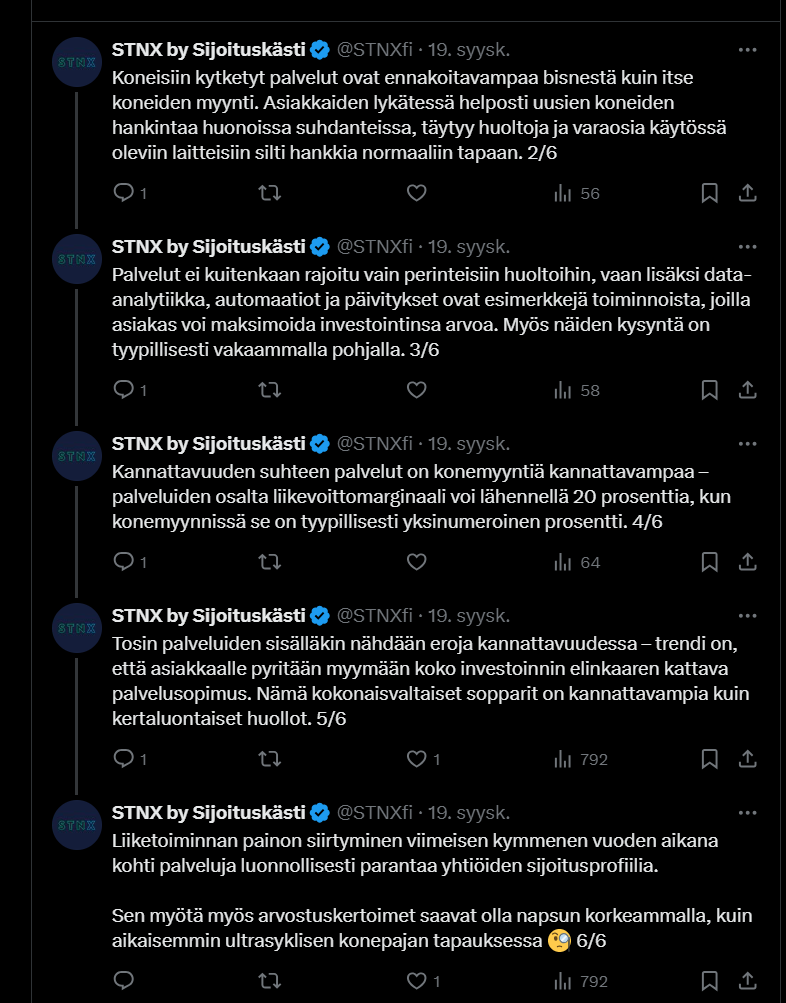Image resolution: width=786 pixels, height=1003 pixels.
Task: Share the 6/6 tweet
Action: point(747,981)
